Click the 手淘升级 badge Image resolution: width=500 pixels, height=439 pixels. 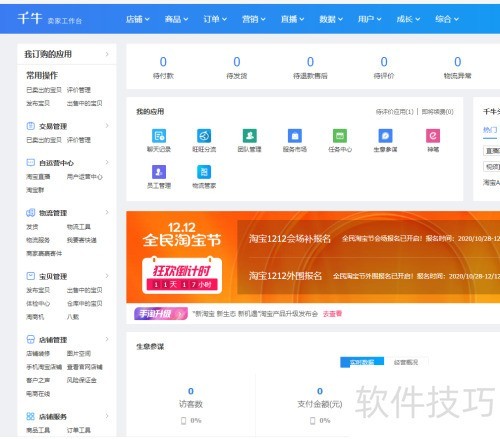[x=161, y=314]
